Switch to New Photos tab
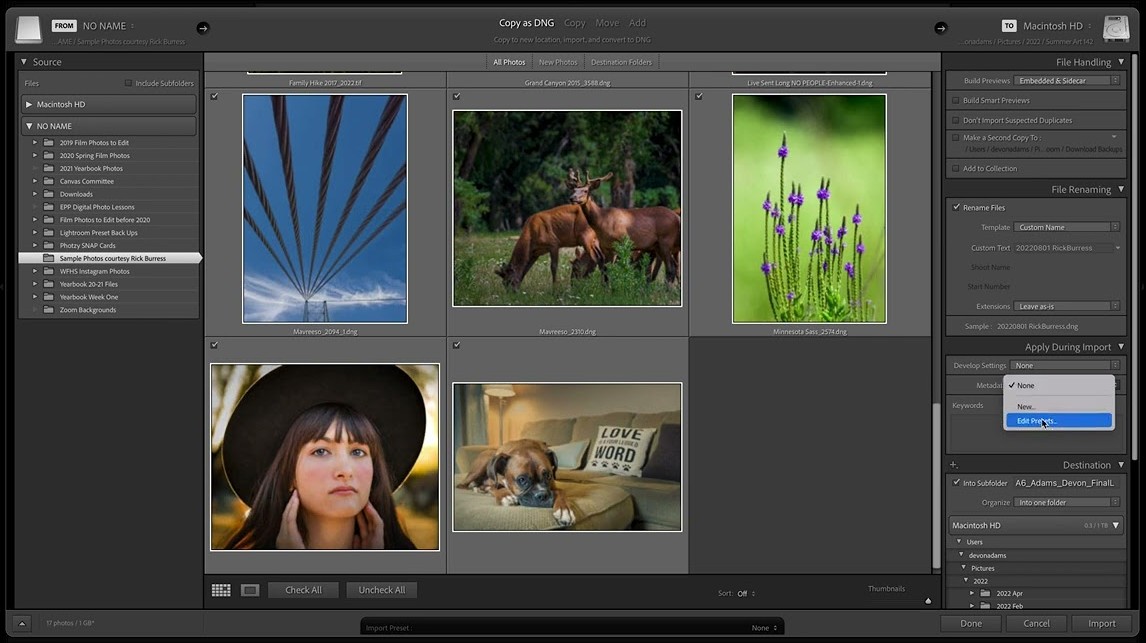 click(558, 62)
